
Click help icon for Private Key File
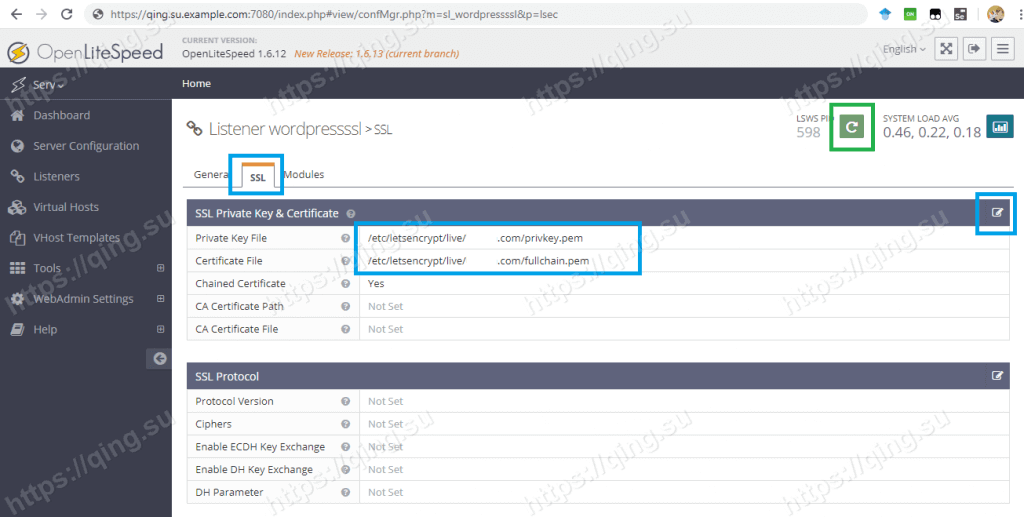tap(345, 238)
